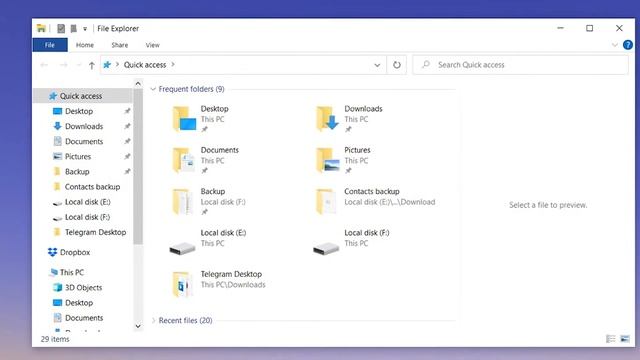Select the Desktop folder icon in Frequent folders
The width and height of the screenshot is (640, 360).
184,118
